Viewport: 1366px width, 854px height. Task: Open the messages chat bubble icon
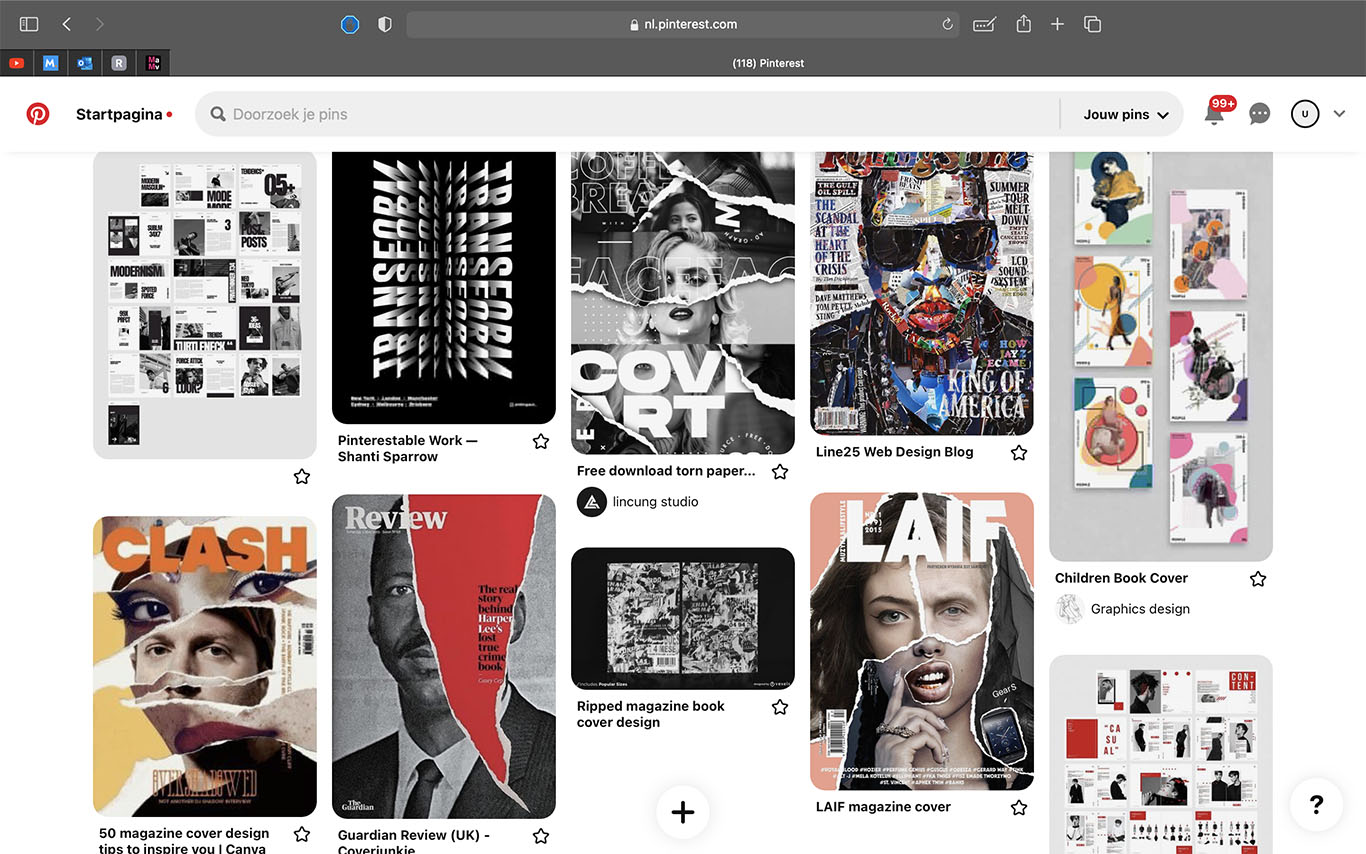(x=1260, y=114)
